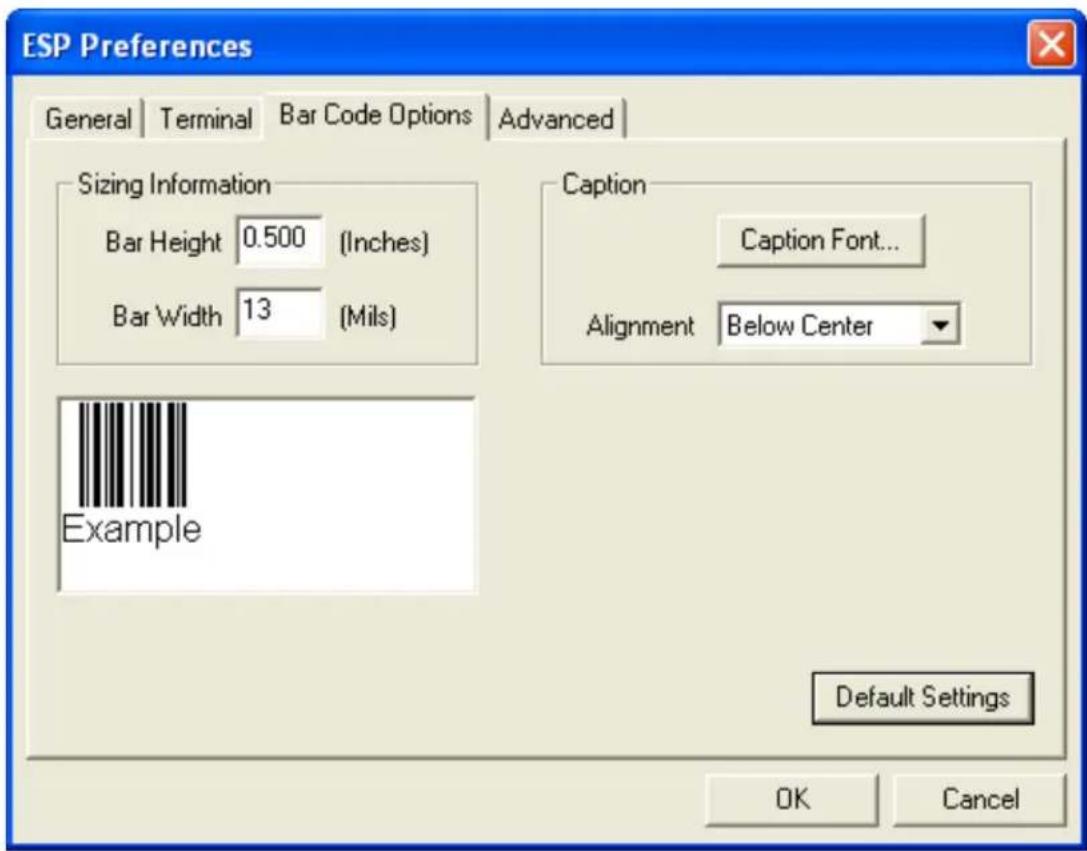Click the Bar Width input field
Screen dimensions: 1087x851
point(279,313)
